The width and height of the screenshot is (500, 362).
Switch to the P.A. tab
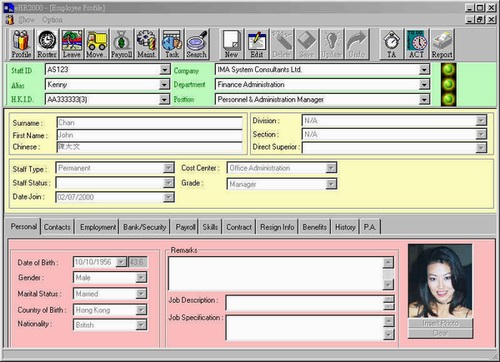(370, 227)
